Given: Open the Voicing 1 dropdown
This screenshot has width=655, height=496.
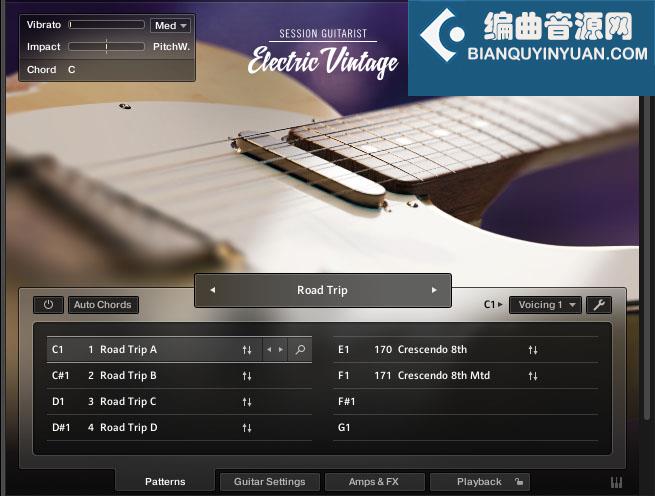Looking at the screenshot, I should 547,305.
